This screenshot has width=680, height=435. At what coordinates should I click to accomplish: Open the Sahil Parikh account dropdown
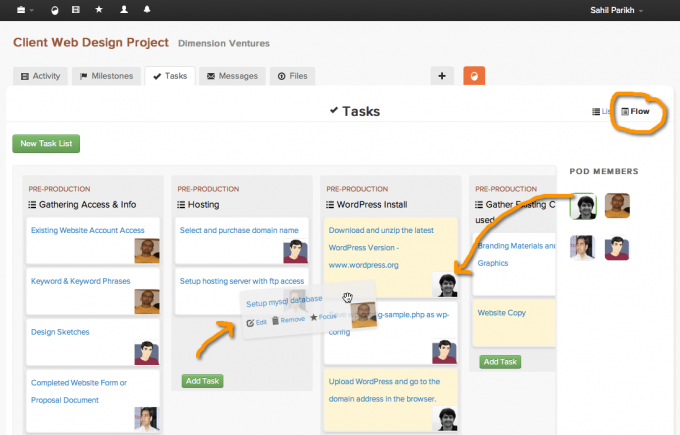click(616, 10)
